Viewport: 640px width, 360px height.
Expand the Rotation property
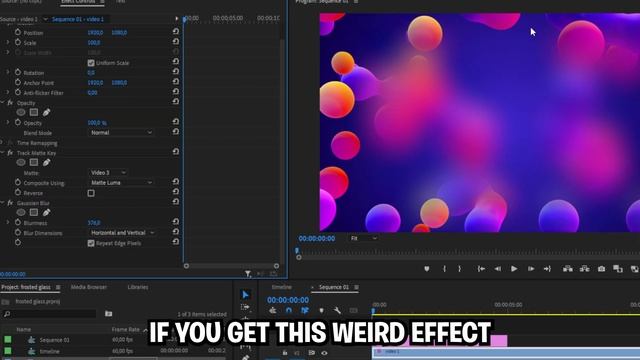point(7,72)
